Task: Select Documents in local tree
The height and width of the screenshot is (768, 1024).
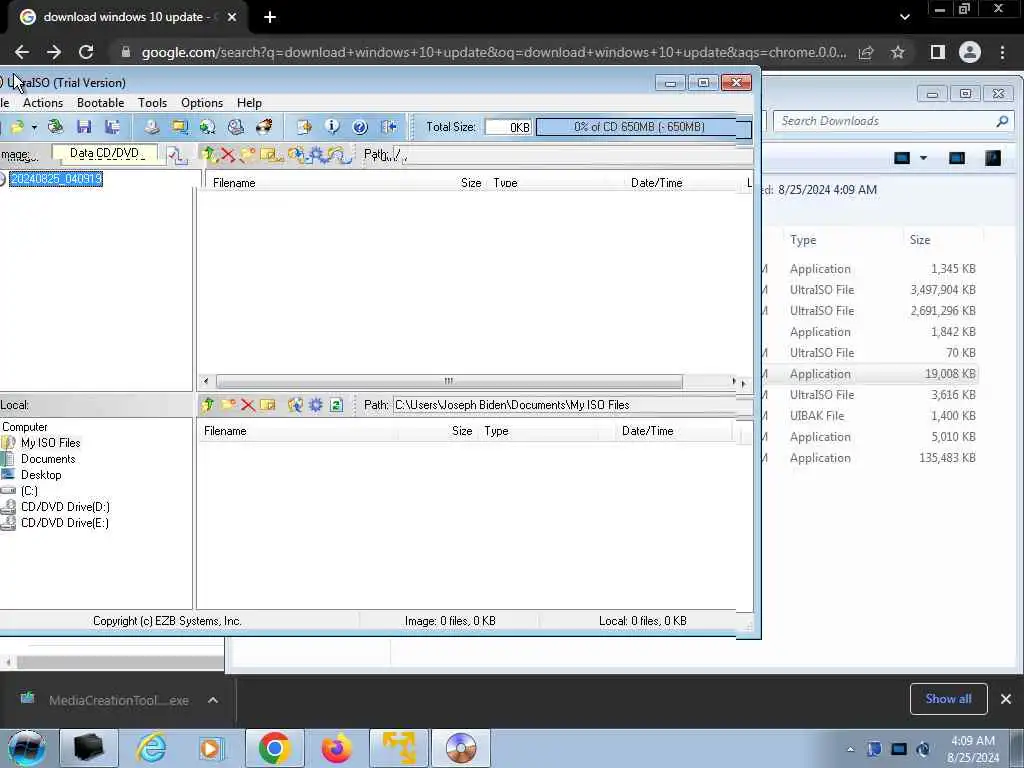Action: pos(48,458)
